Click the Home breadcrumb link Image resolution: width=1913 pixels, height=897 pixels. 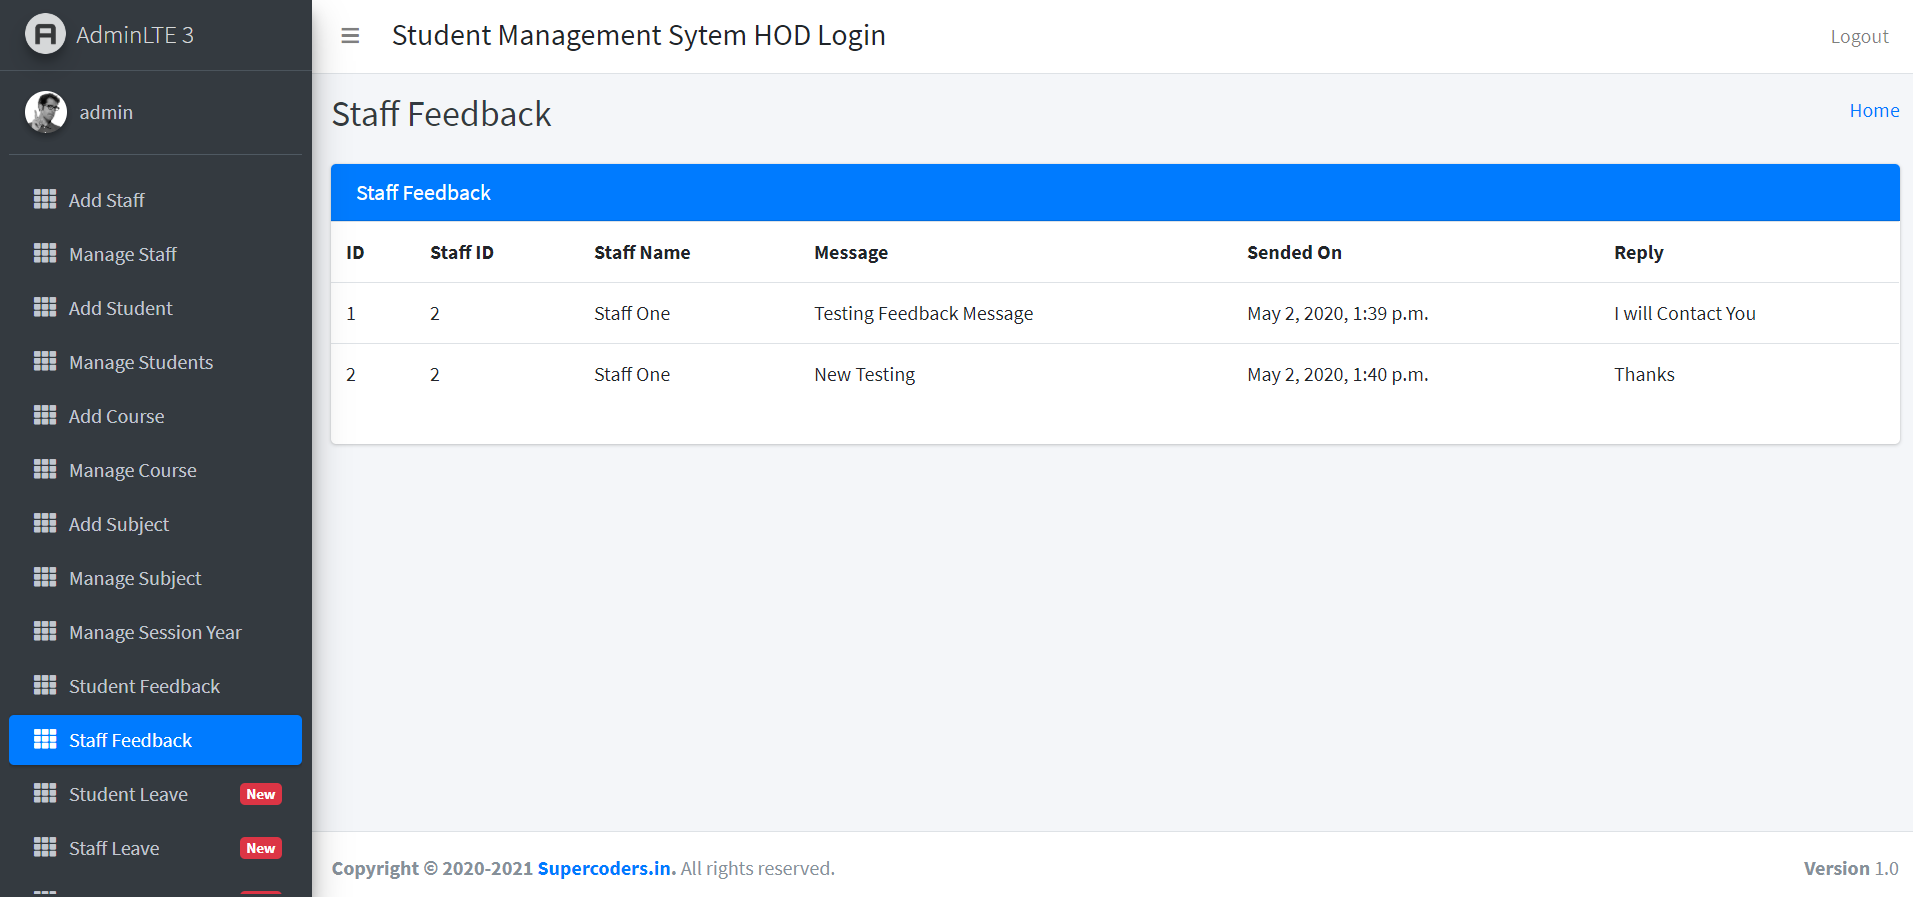[1874, 111]
